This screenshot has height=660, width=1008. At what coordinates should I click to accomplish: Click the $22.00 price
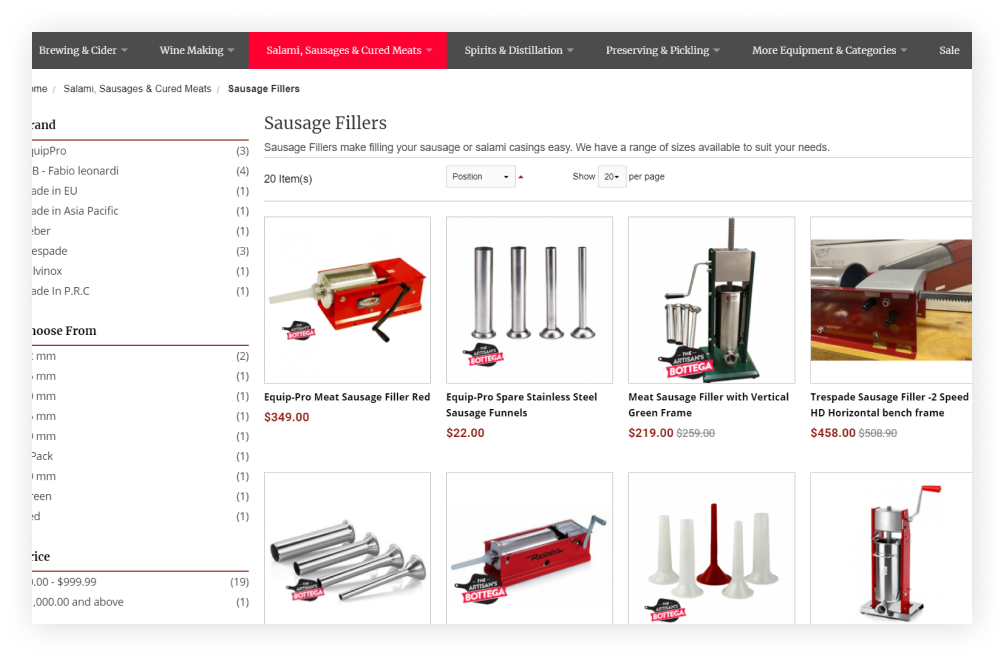[465, 433]
